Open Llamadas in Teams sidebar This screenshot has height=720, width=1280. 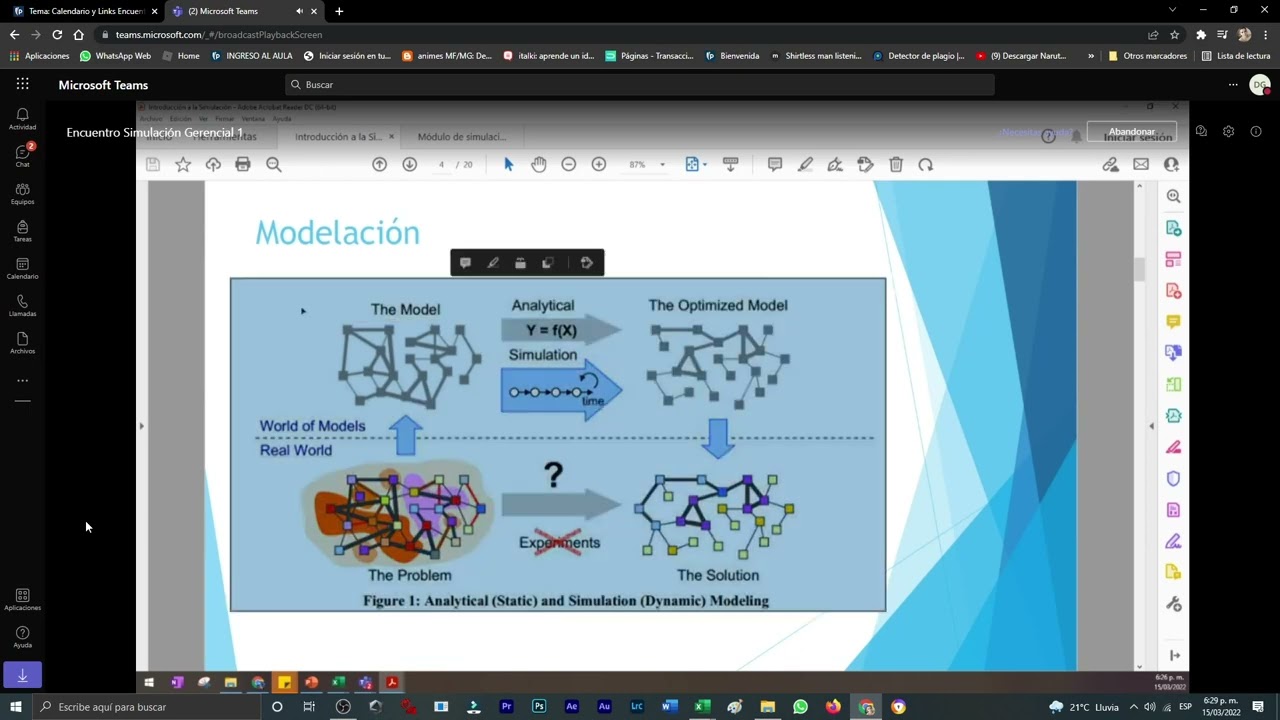click(22, 306)
